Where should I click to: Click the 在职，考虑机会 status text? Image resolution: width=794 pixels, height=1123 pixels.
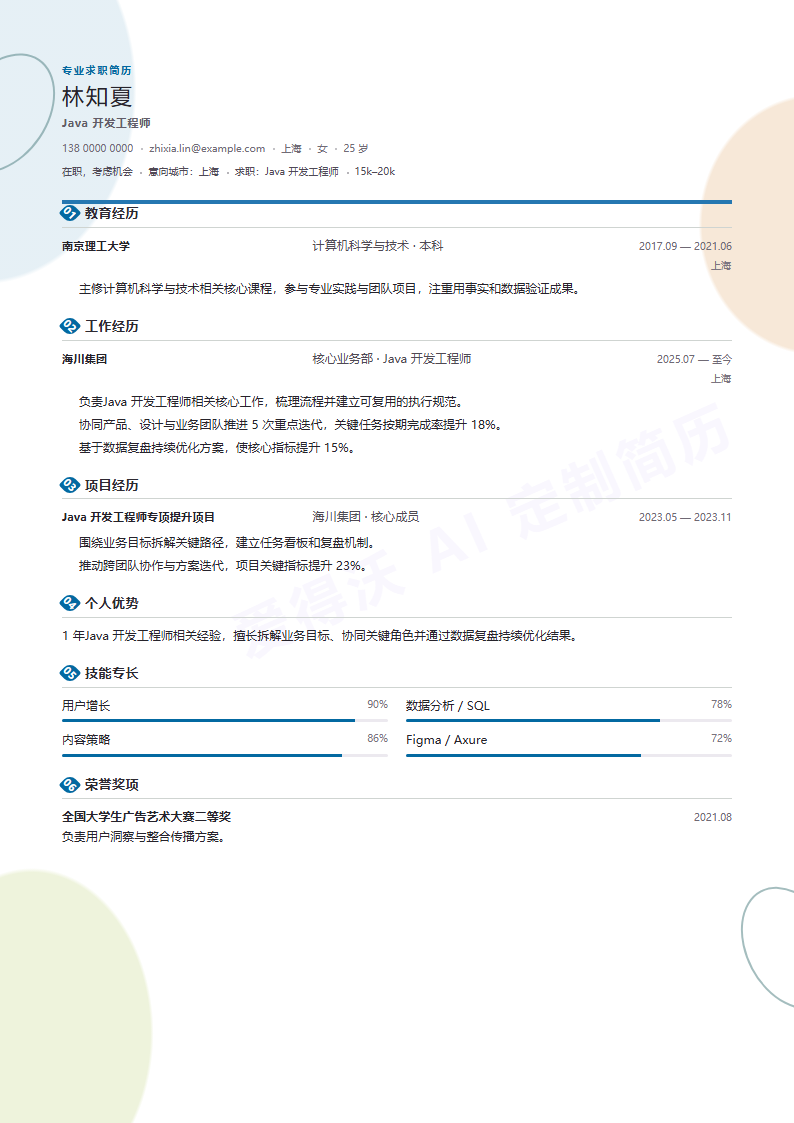point(97,171)
